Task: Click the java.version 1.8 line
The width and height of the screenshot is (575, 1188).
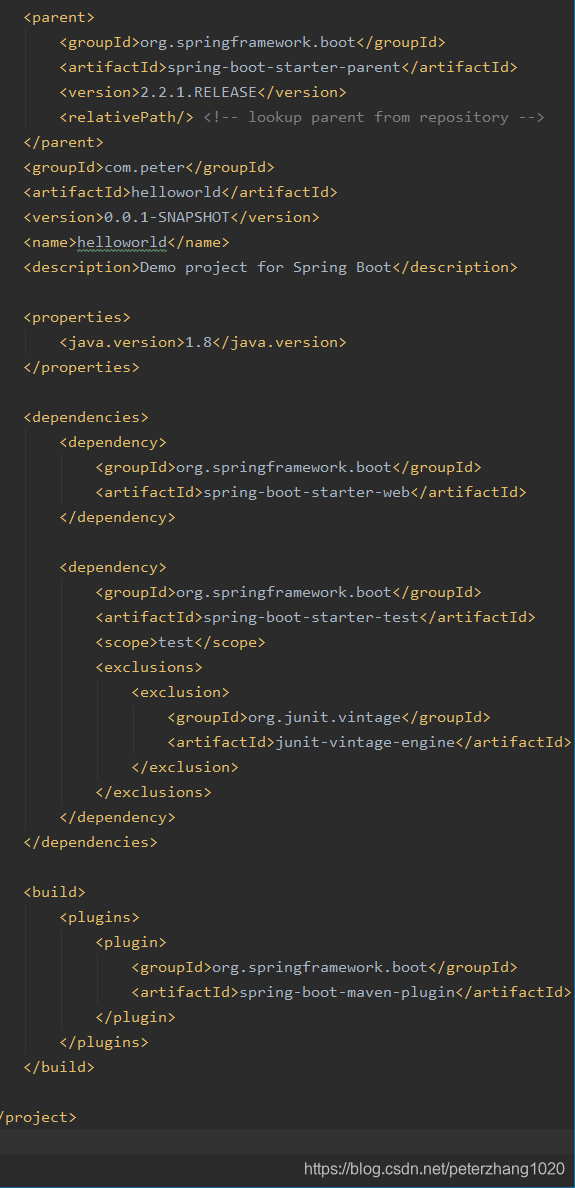Action: pos(203,342)
